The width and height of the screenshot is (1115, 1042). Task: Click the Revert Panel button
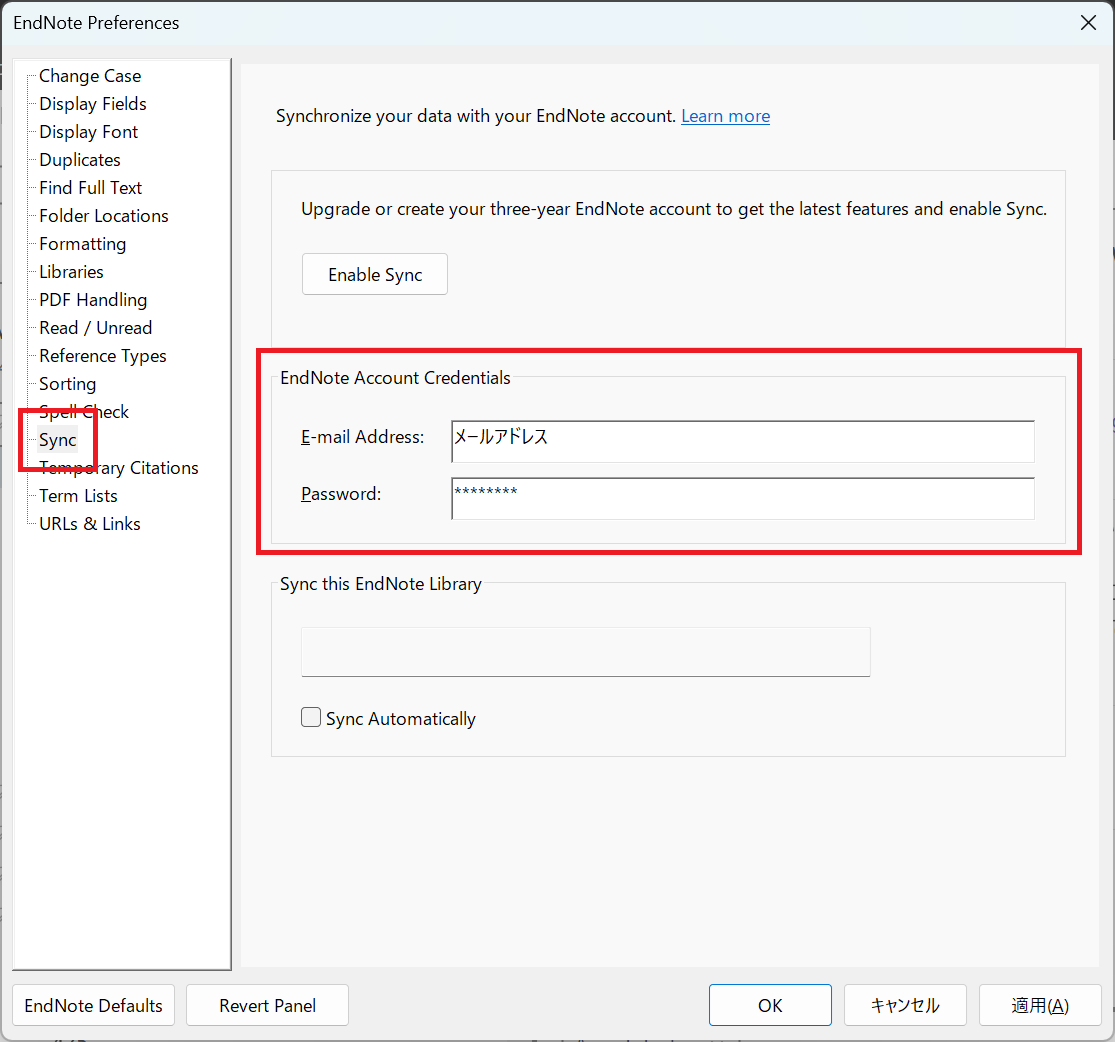coord(267,1006)
